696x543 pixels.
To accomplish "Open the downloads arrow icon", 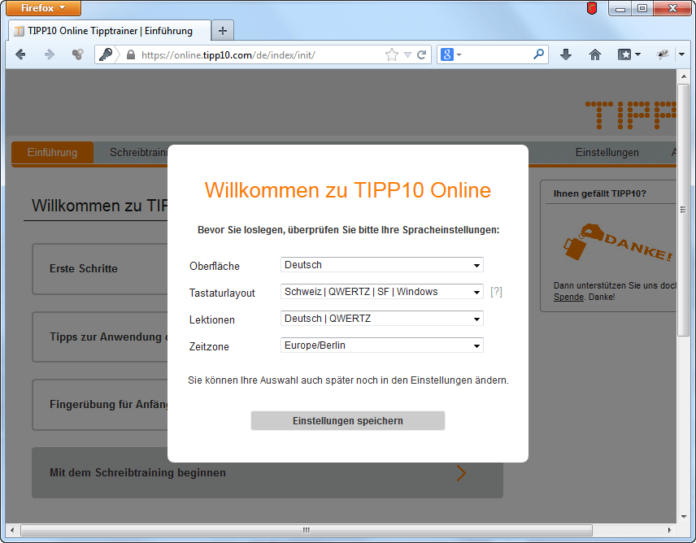I will click(x=566, y=55).
